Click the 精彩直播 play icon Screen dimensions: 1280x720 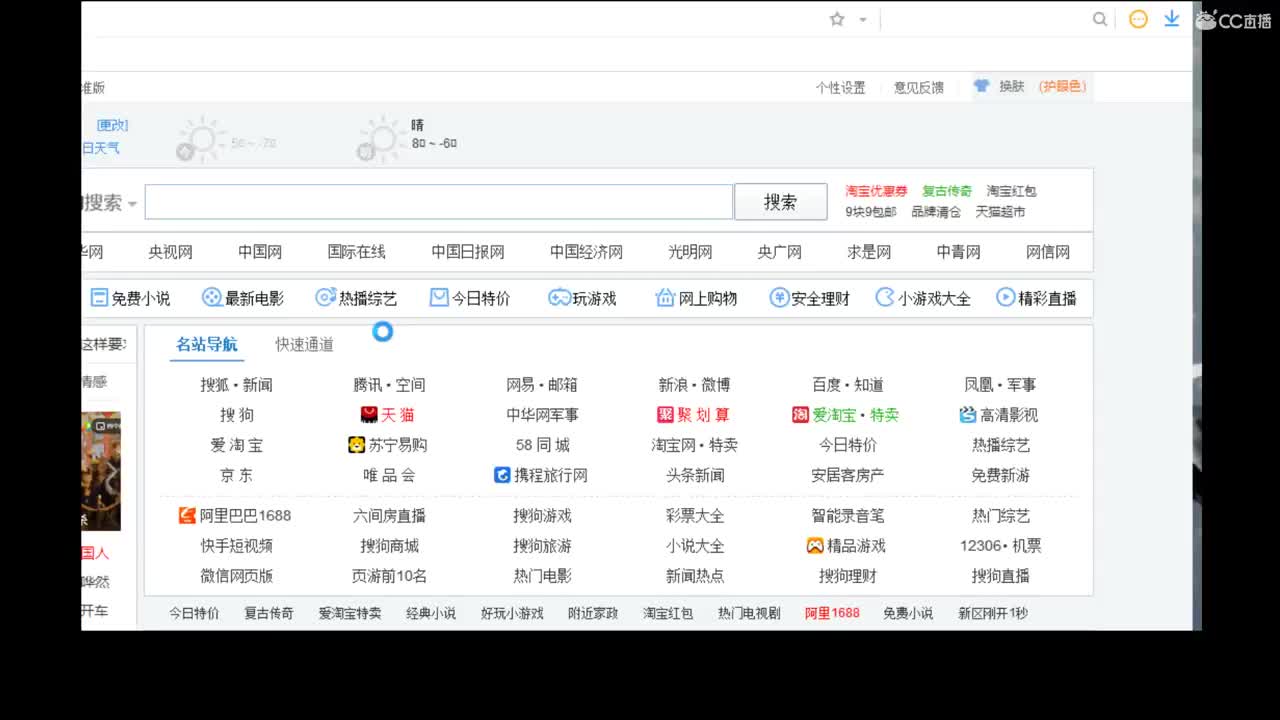click(x=1006, y=298)
